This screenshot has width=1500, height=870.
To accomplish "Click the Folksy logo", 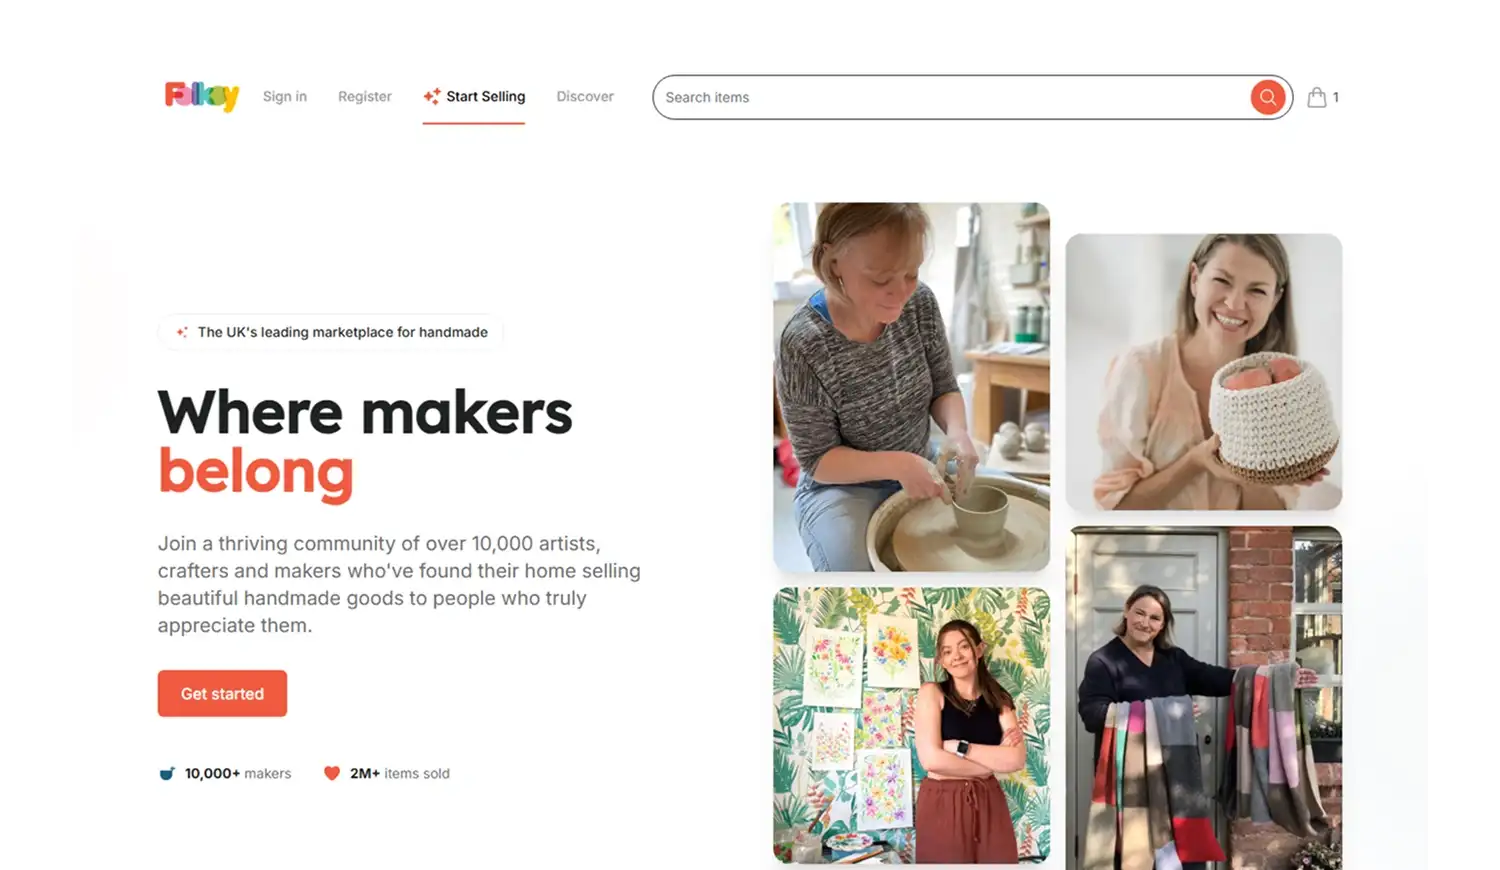I will pos(202,96).
